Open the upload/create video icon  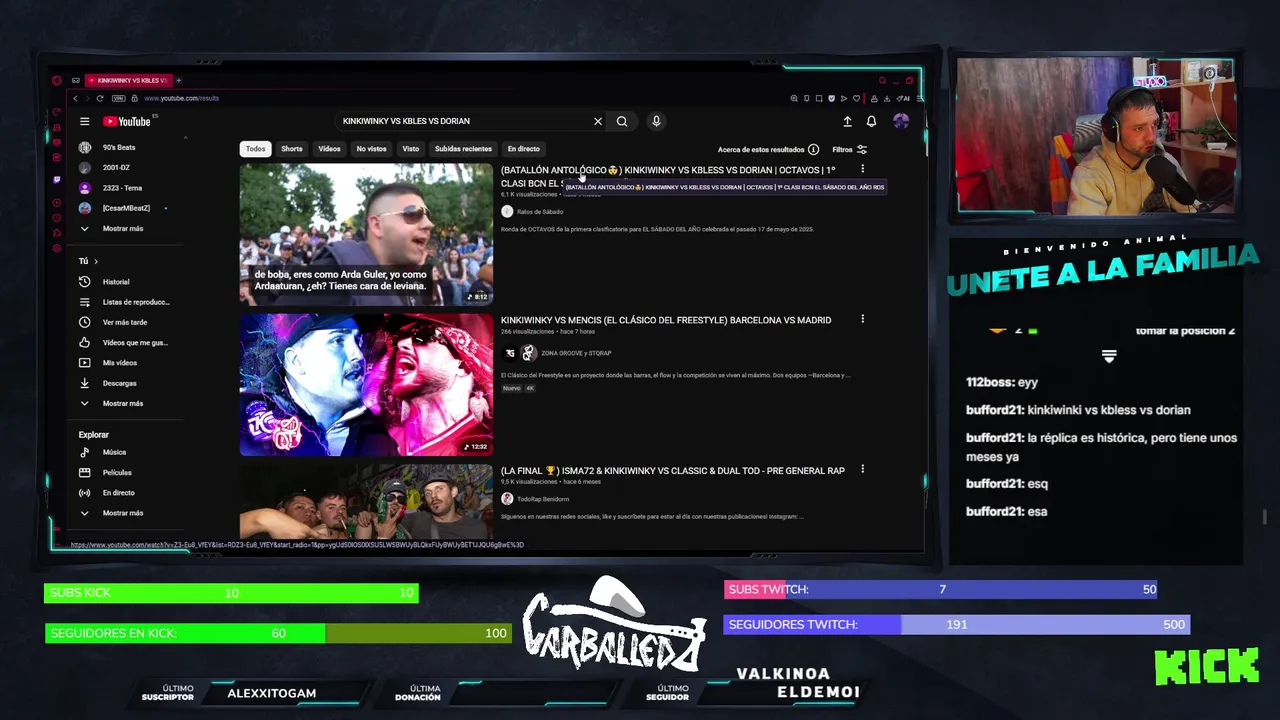[847, 121]
